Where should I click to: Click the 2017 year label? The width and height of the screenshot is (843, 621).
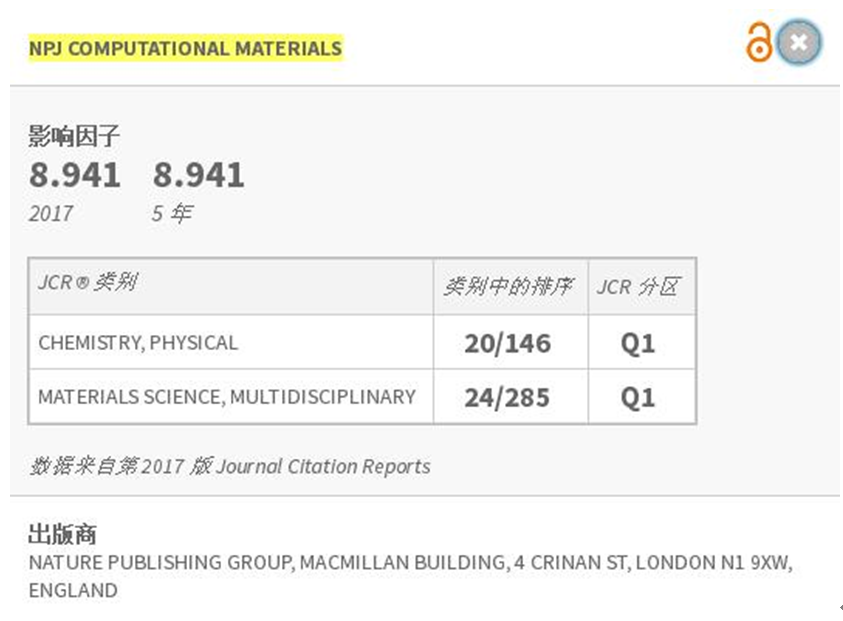tap(51, 214)
